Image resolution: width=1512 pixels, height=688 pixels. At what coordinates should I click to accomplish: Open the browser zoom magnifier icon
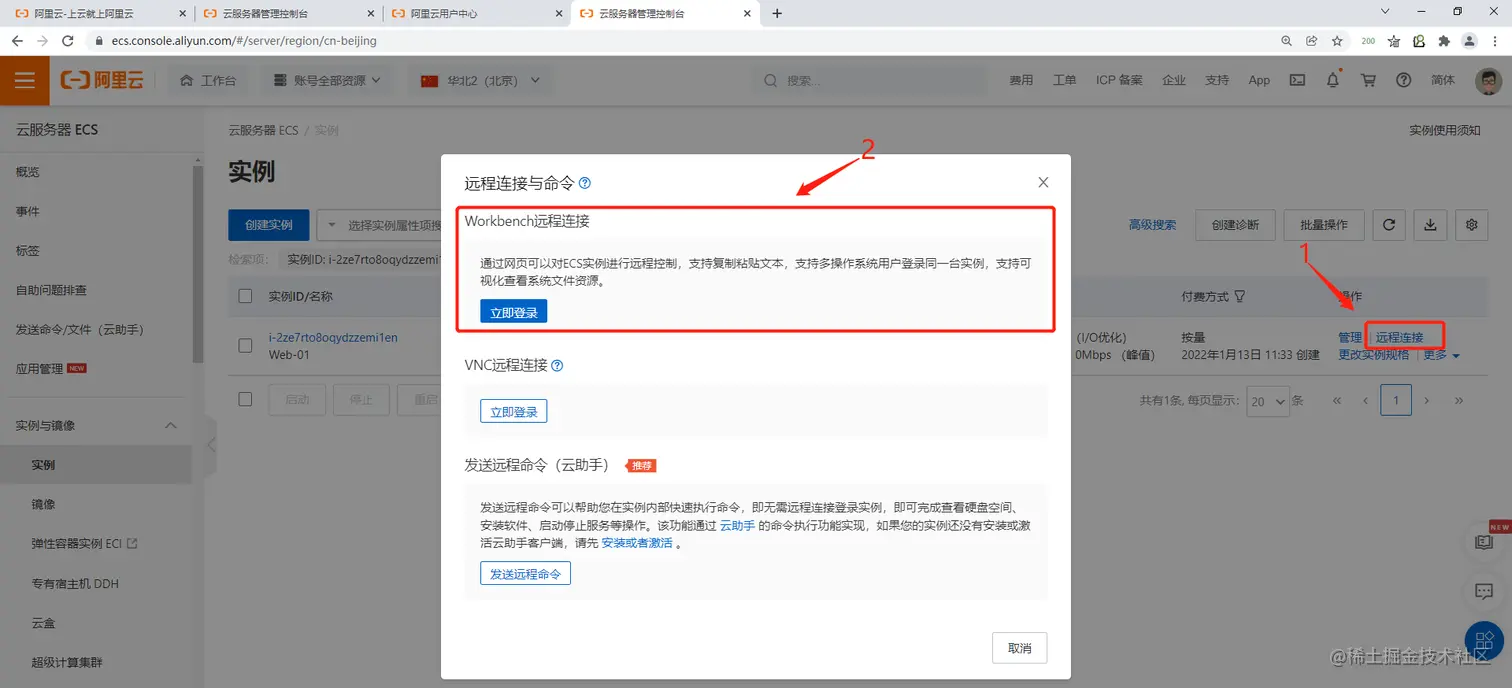(x=1287, y=41)
